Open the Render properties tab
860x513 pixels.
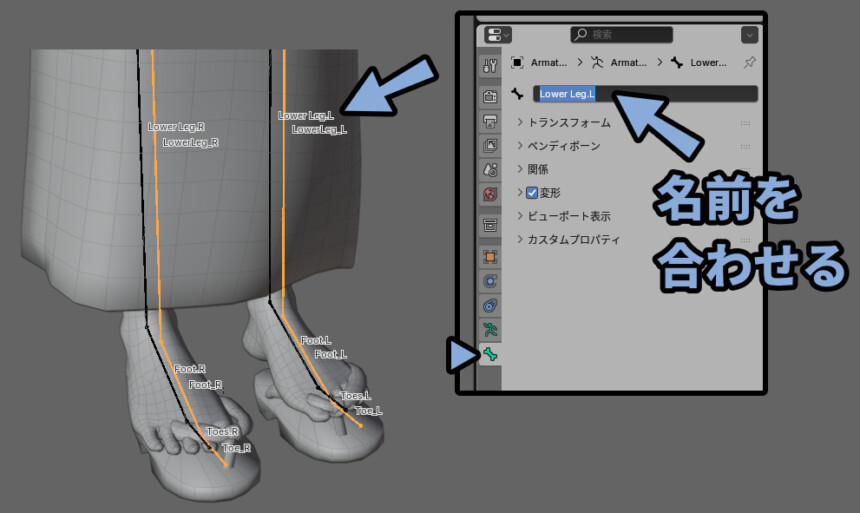click(x=490, y=97)
